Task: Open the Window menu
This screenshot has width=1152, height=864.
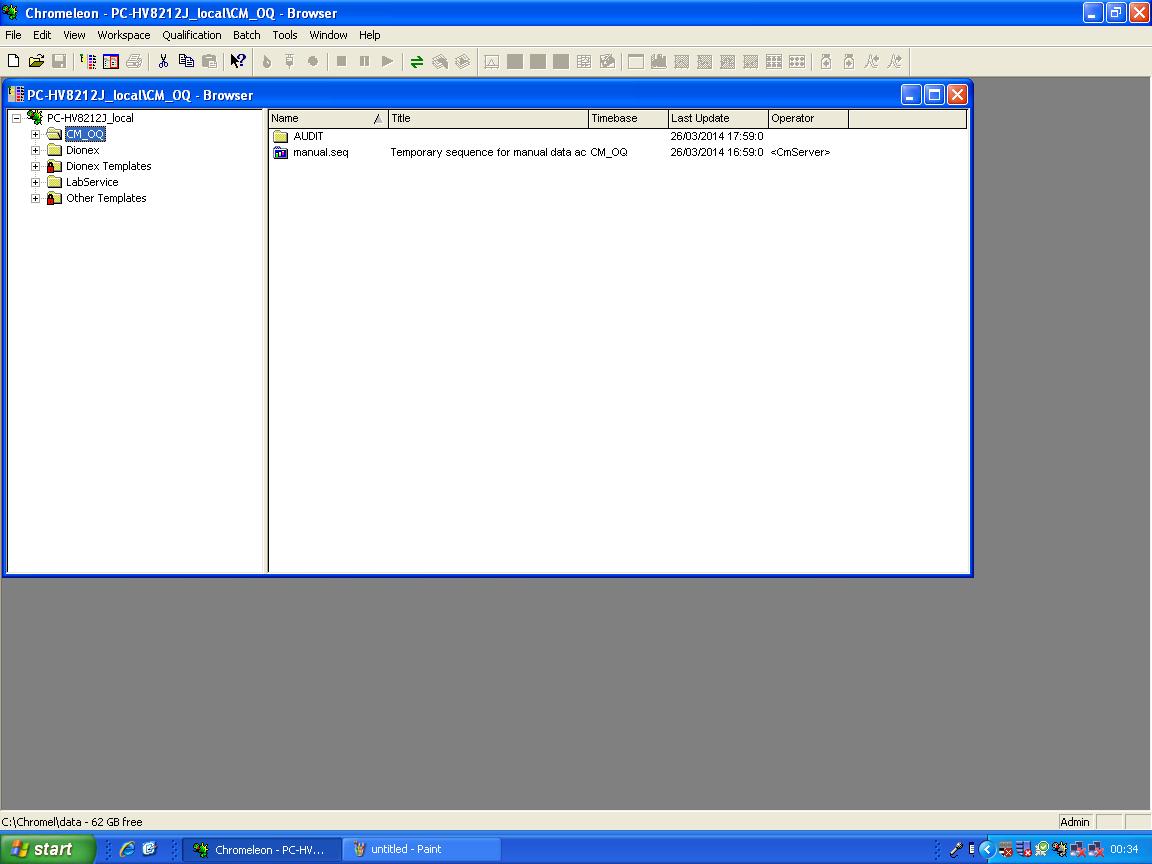Action: (x=328, y=35)
